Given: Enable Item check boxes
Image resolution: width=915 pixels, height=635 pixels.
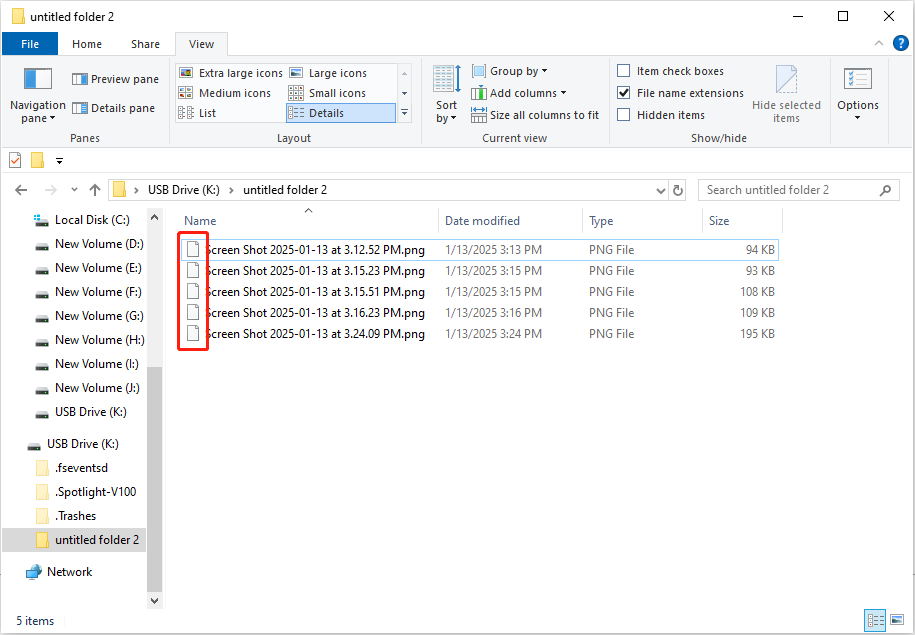Looking at the screenshot, I should click(670, 71).
